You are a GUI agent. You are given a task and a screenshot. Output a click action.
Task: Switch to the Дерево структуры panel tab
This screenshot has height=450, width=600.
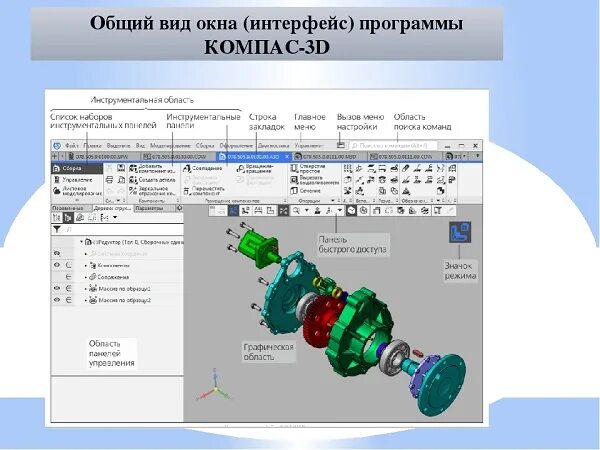point(112,208)
